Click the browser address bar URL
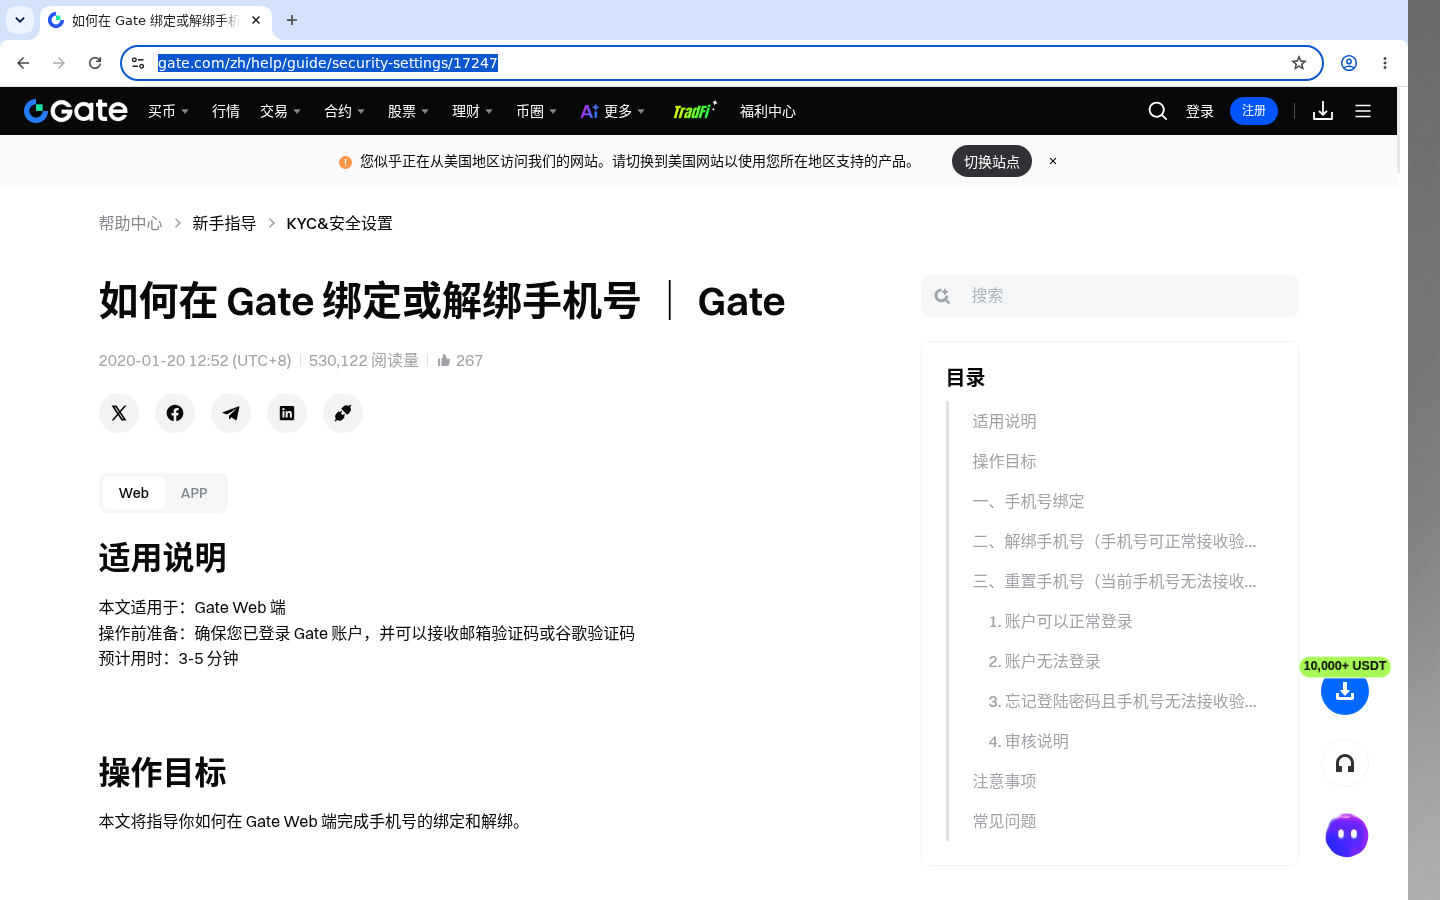 (328, 63)
